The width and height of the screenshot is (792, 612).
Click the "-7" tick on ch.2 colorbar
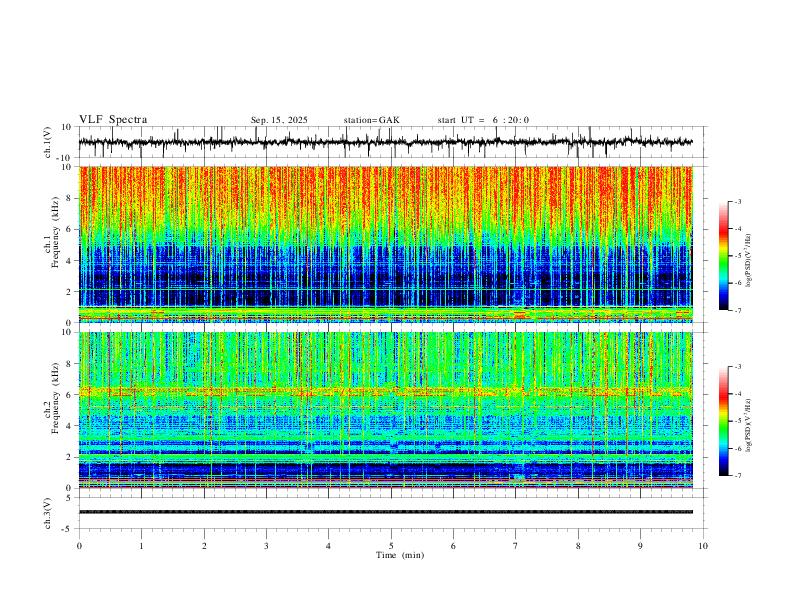(738, 476)
